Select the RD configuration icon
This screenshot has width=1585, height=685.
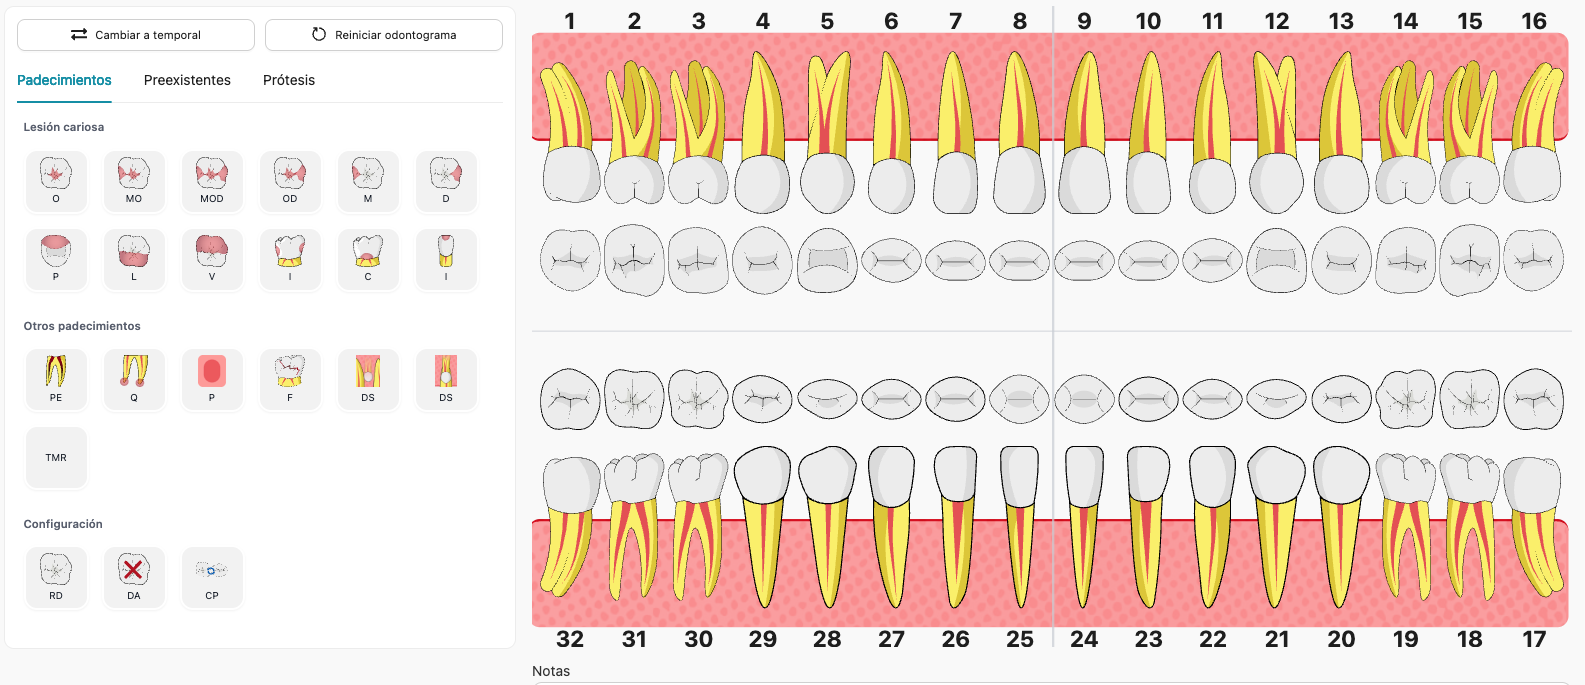(x=56, y=576)
